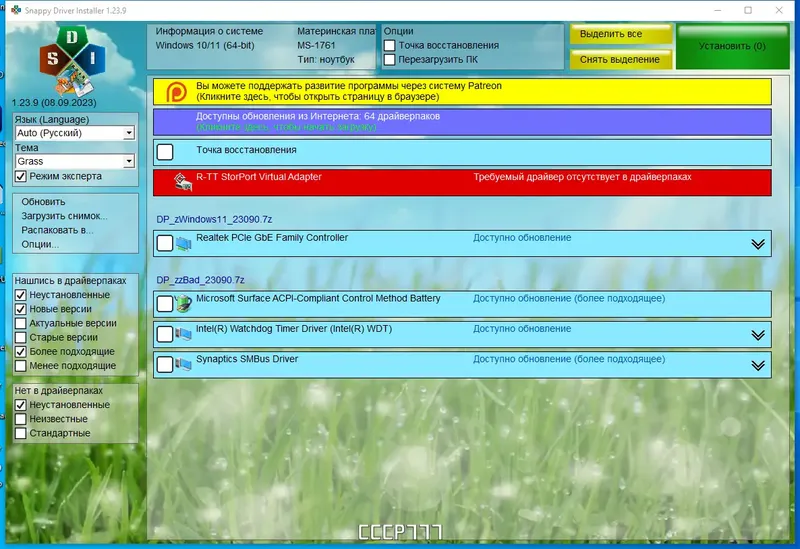Click the Realtek PCIe GbE network icon
The height and width of the screenshot is (549, 800).
pyautogui.click(x=183, y=243)
